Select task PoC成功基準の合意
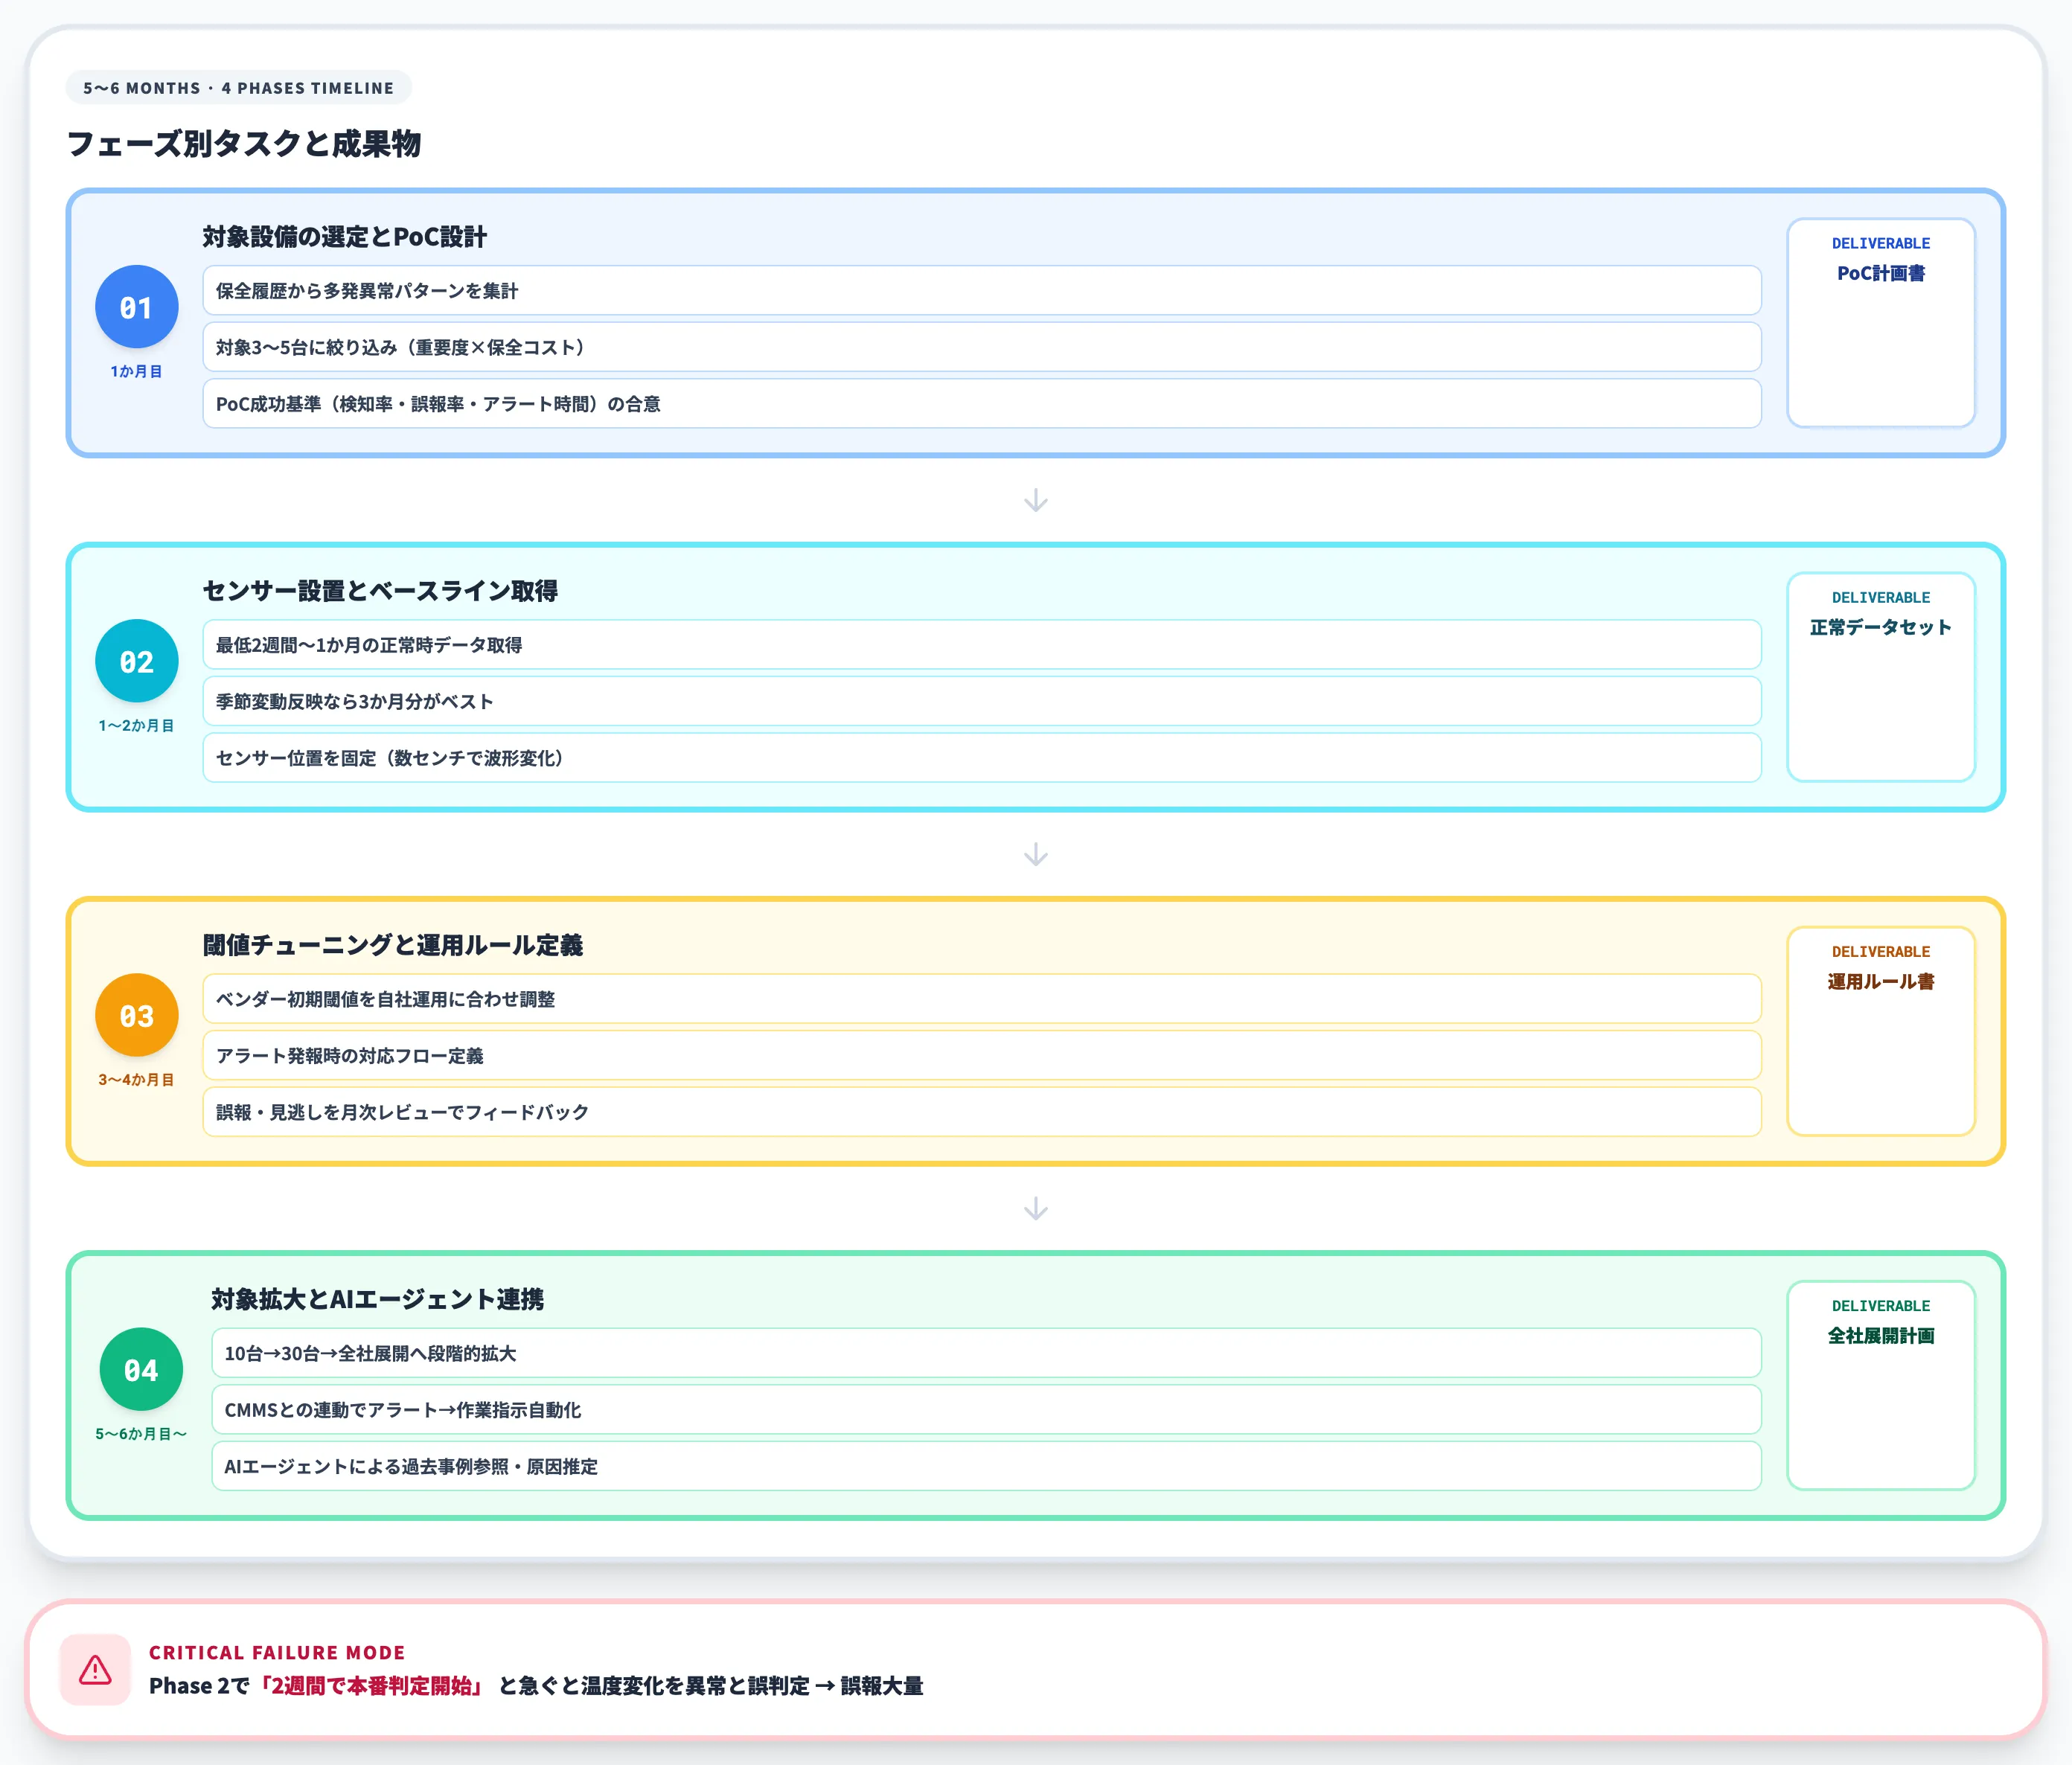The image size is (2072, 1765). coord(981,404)
